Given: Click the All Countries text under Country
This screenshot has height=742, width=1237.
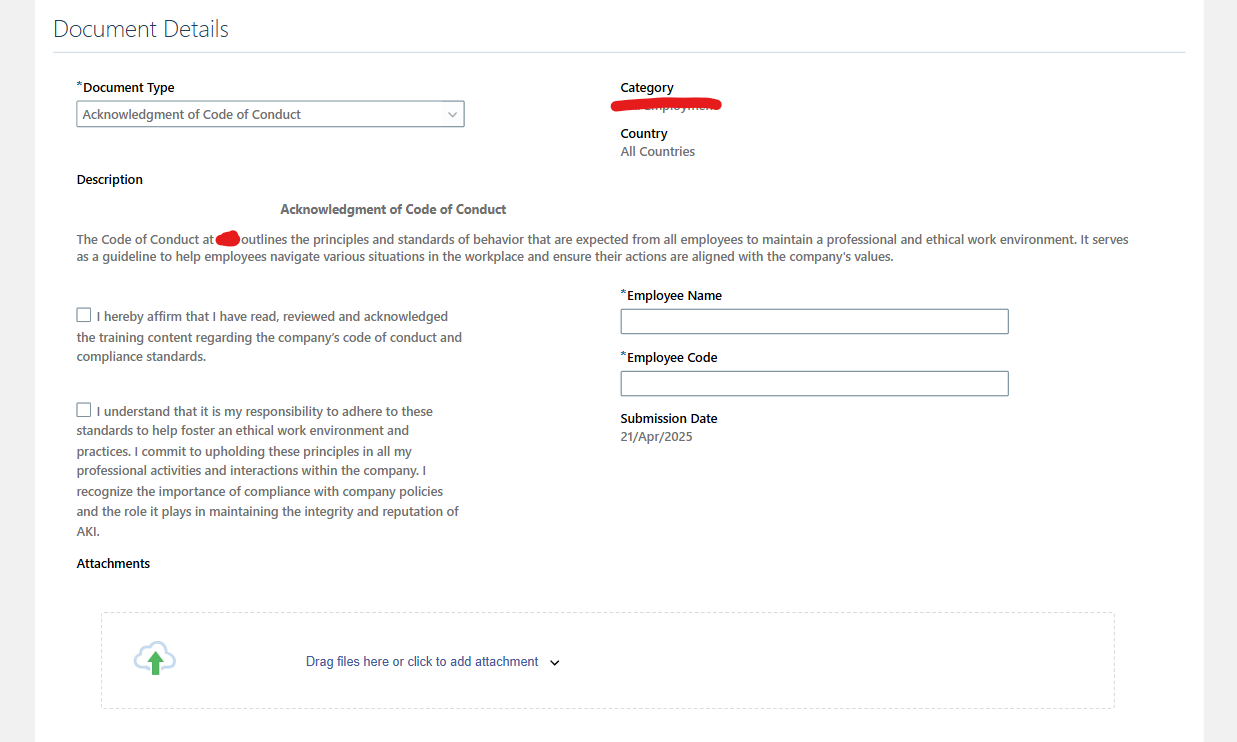Looking at the screenshot, I should 657,151.
